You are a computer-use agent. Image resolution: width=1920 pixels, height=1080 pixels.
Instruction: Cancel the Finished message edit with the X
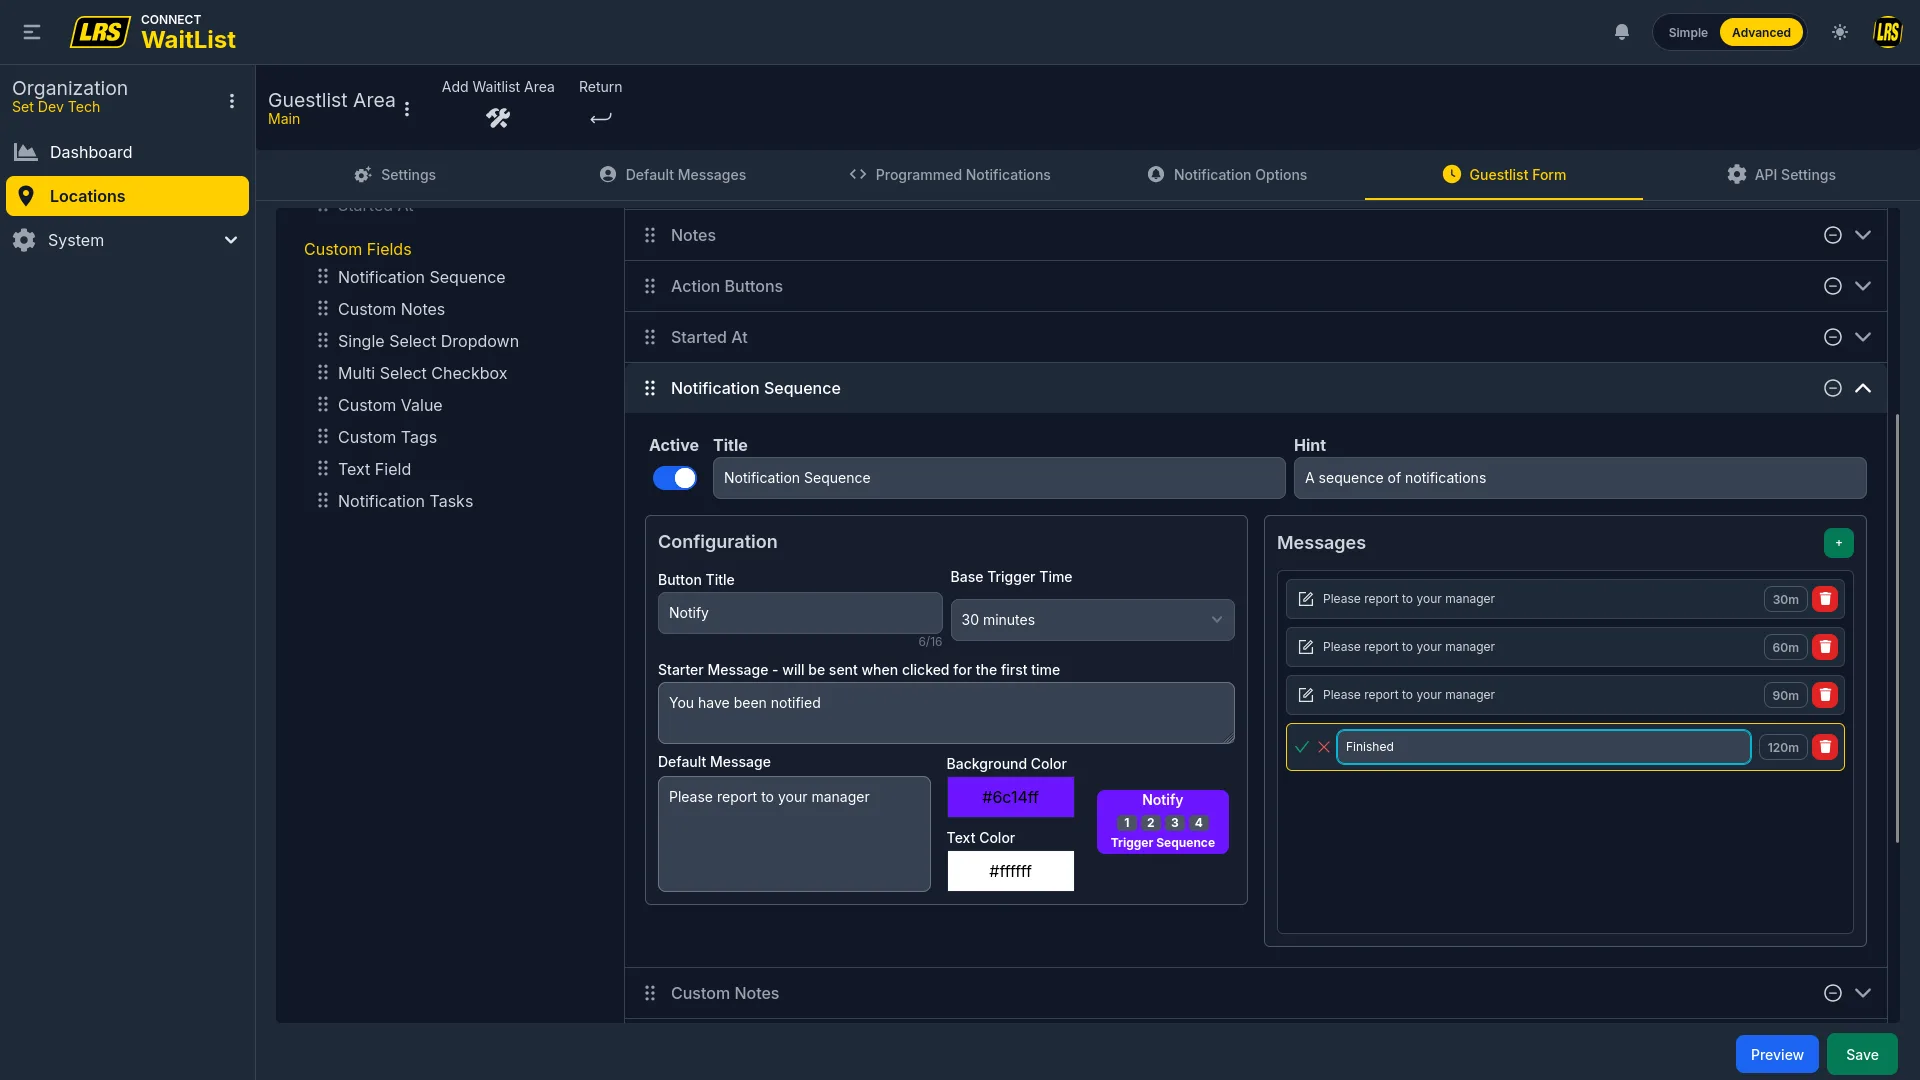1324,747
